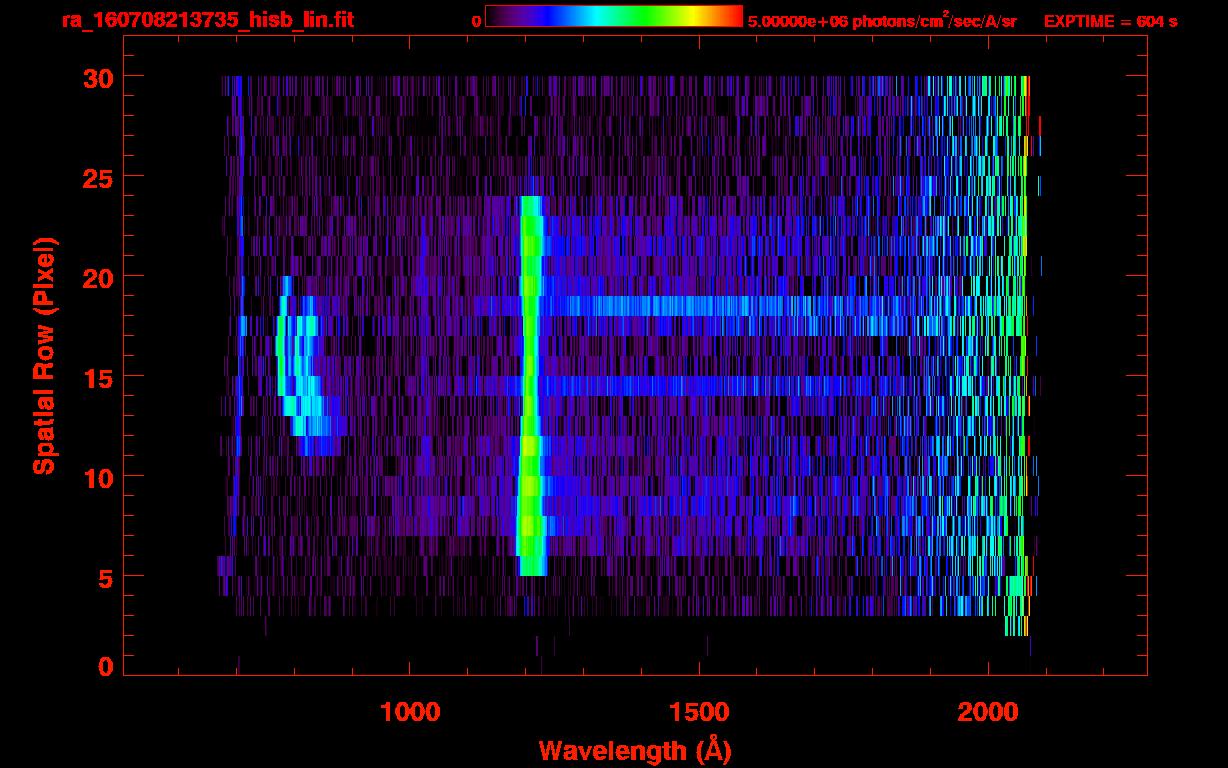1228x768 pixels.
Task: Click the 1000 wavelength tick label
Action: click(x=410, y=712)
